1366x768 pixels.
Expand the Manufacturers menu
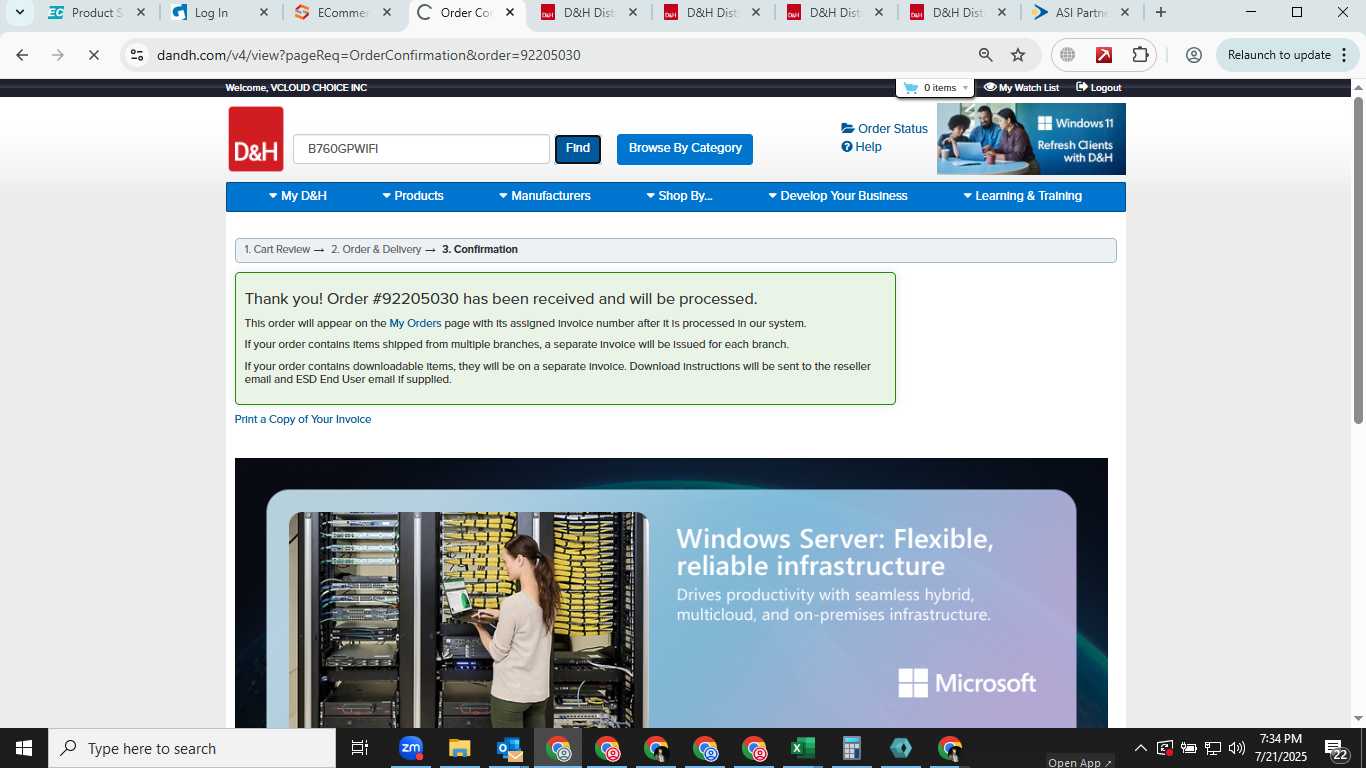pyautogui.click(x=545, y=196)
